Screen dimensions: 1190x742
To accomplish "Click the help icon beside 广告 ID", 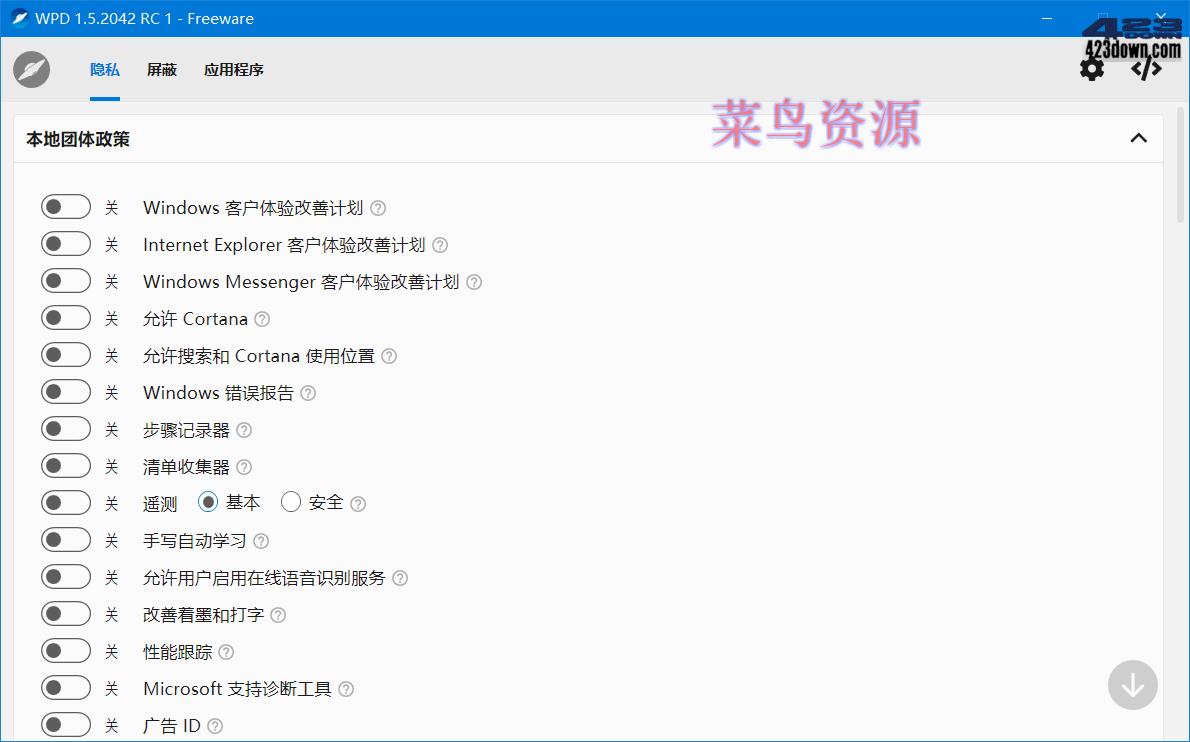I will [x=213, y=724].
